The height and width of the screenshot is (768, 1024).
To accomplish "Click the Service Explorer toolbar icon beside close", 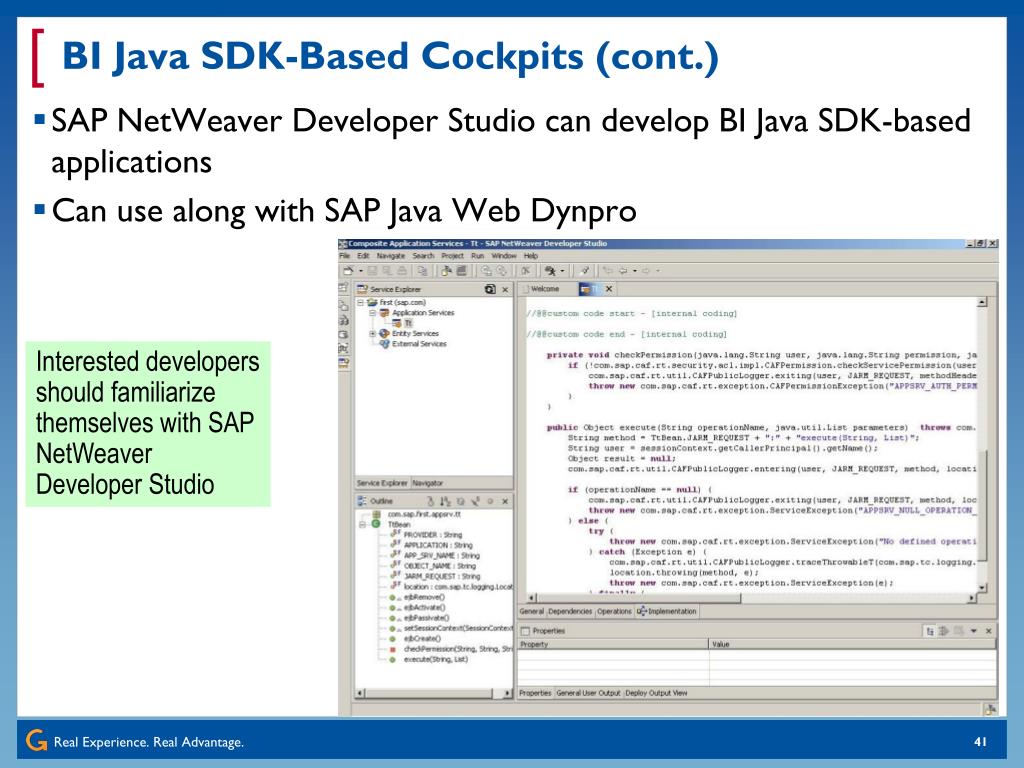I will point(490,289).
